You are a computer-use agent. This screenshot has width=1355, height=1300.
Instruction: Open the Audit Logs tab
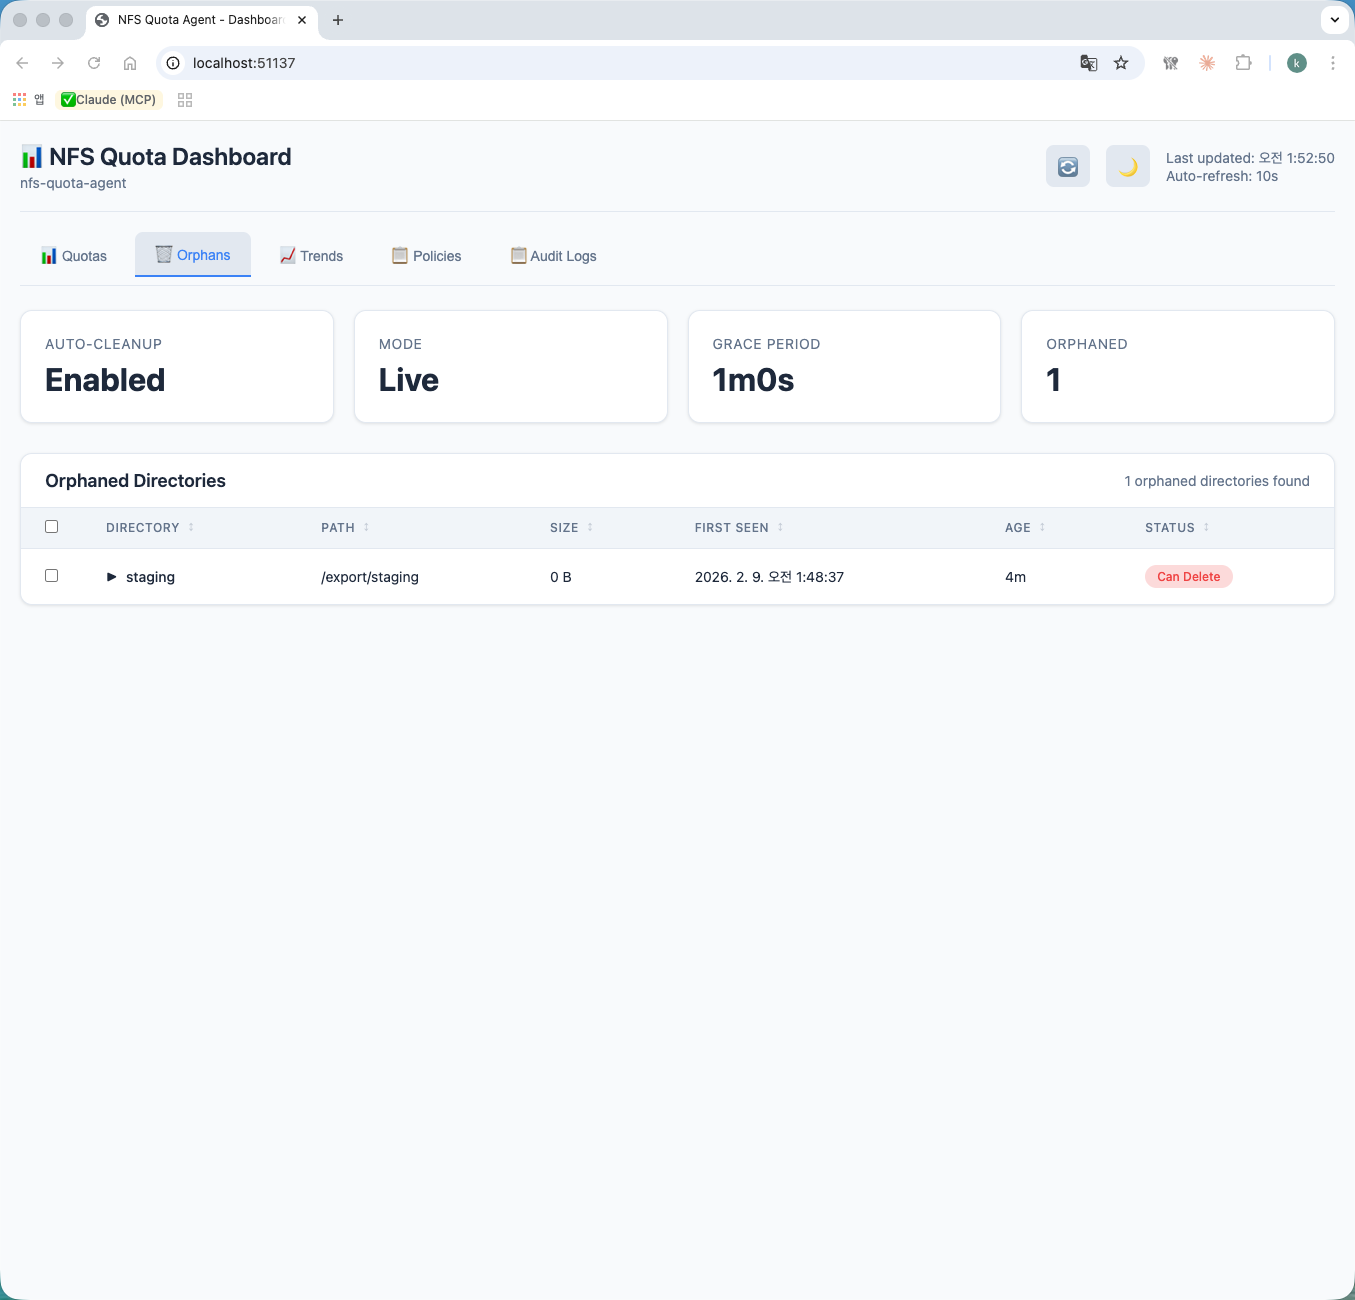(553, 256)
